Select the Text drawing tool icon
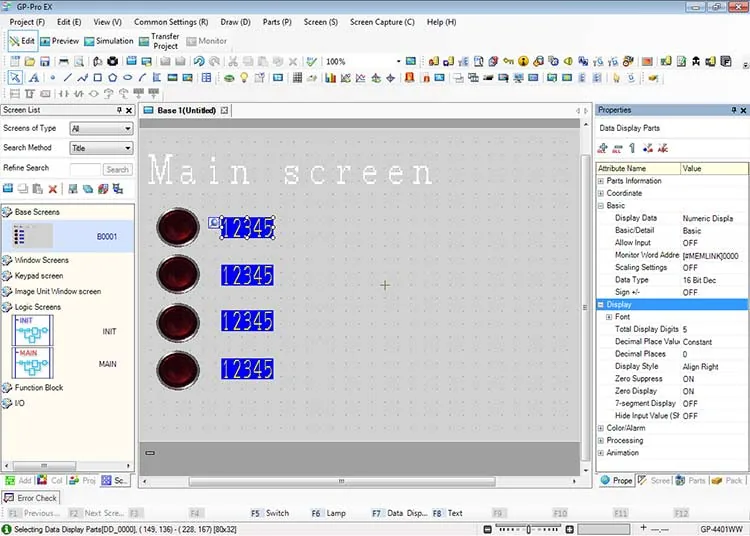Screen dimensions: 750x536 tap(33, 78)
